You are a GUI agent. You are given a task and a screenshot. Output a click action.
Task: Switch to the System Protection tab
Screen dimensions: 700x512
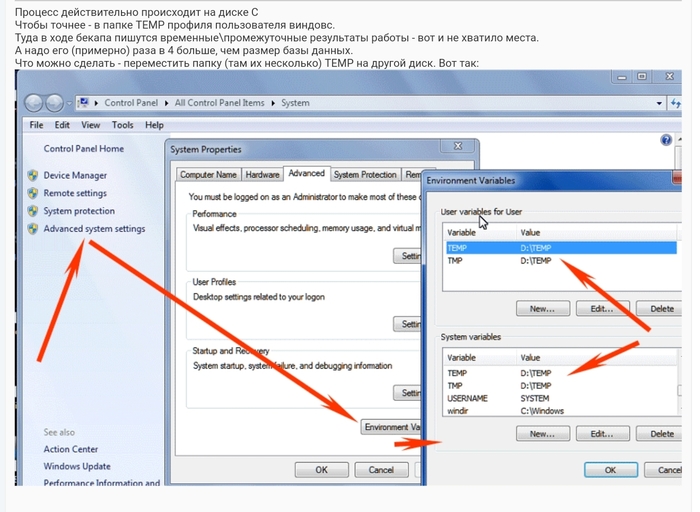click(x=365, y=175)
